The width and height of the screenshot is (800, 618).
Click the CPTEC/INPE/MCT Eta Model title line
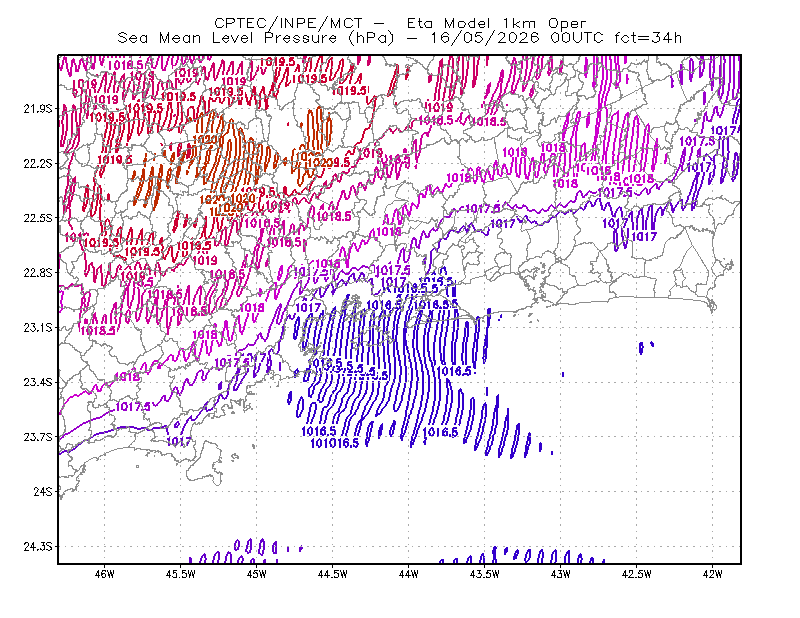[400, 23]
